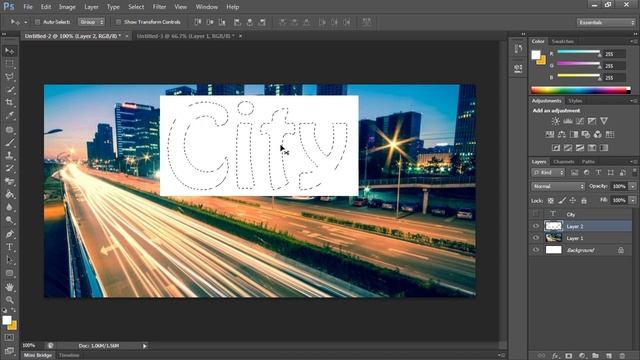640x360 pixels.
Task: Select the Clone Stamp tool
Action: (9, 155)
